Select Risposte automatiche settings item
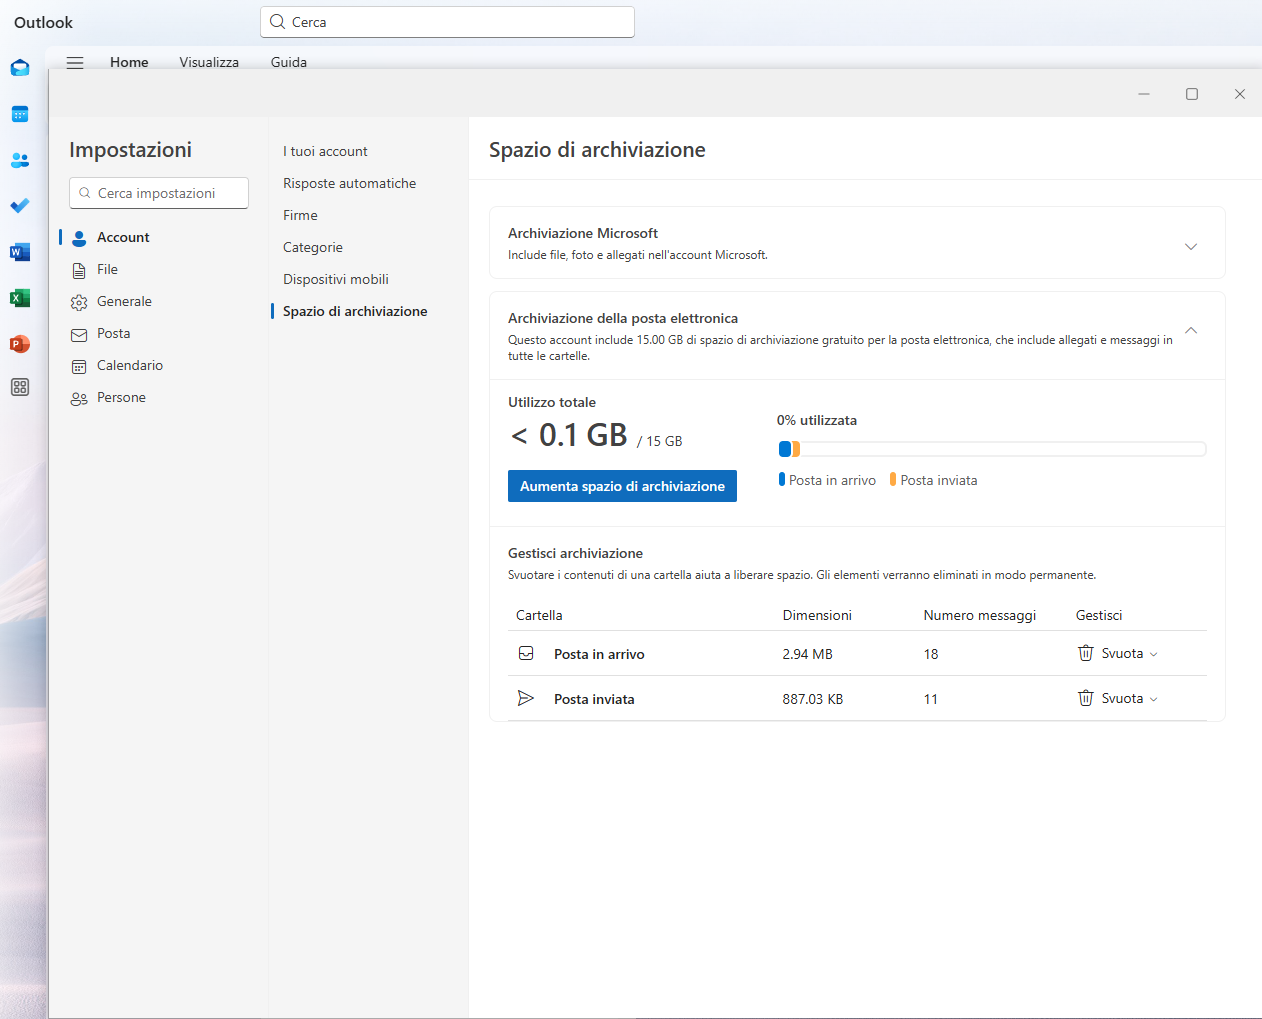This screenshot has height=1019, width=1262. point(349,183)
